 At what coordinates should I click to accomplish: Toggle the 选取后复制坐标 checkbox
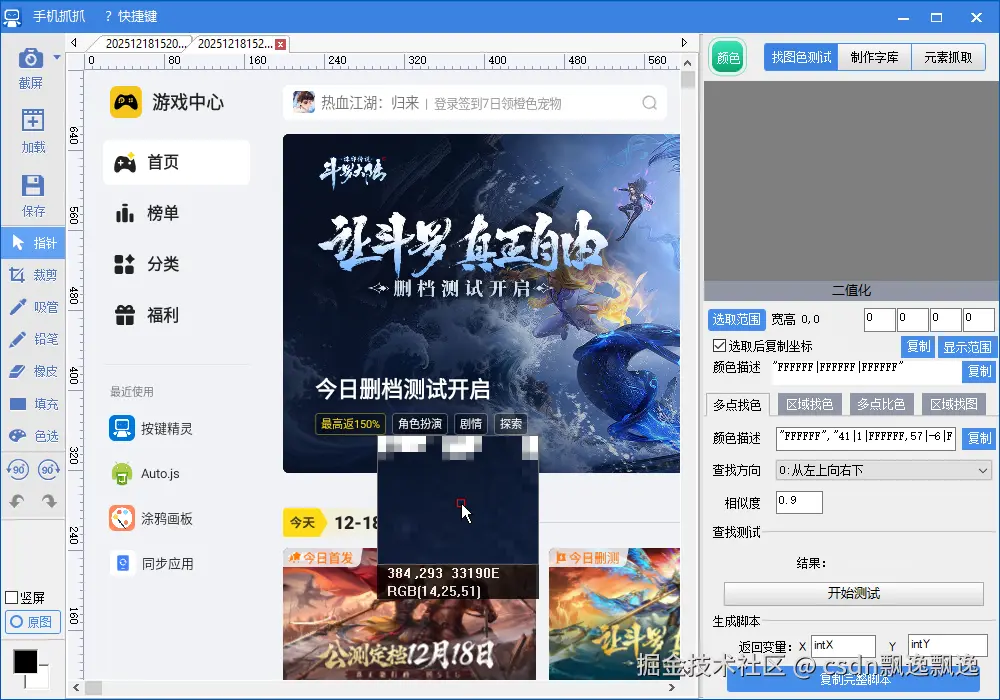point(719,346)
